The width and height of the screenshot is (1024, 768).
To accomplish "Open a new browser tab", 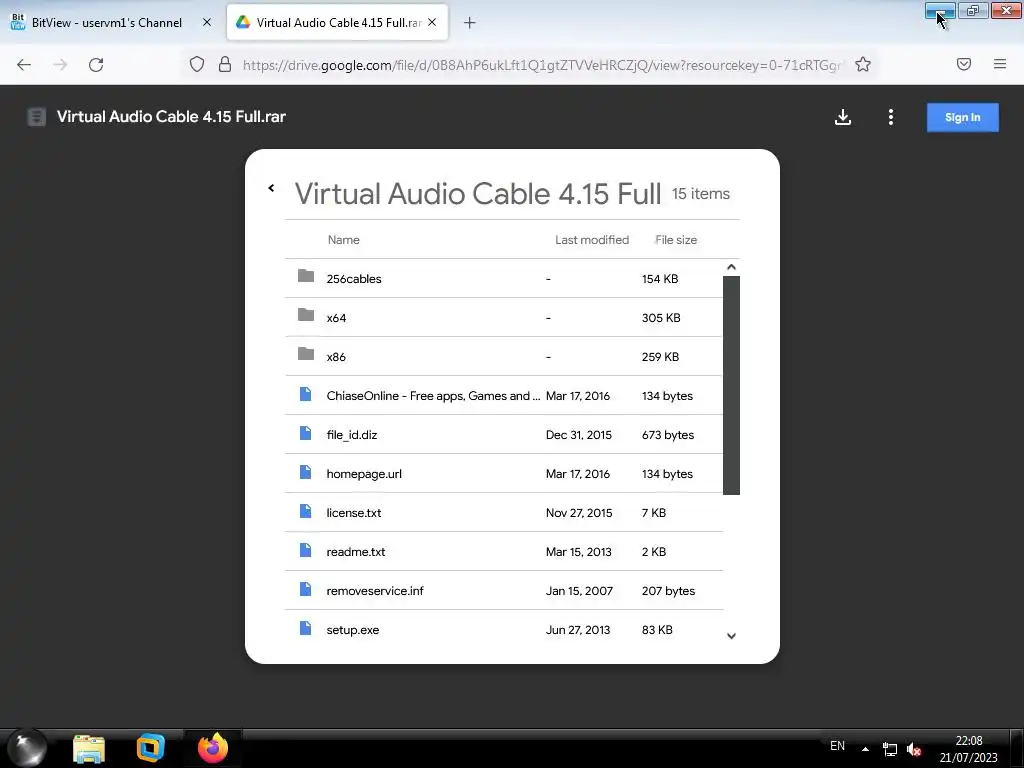I will [x=470, y=23].
